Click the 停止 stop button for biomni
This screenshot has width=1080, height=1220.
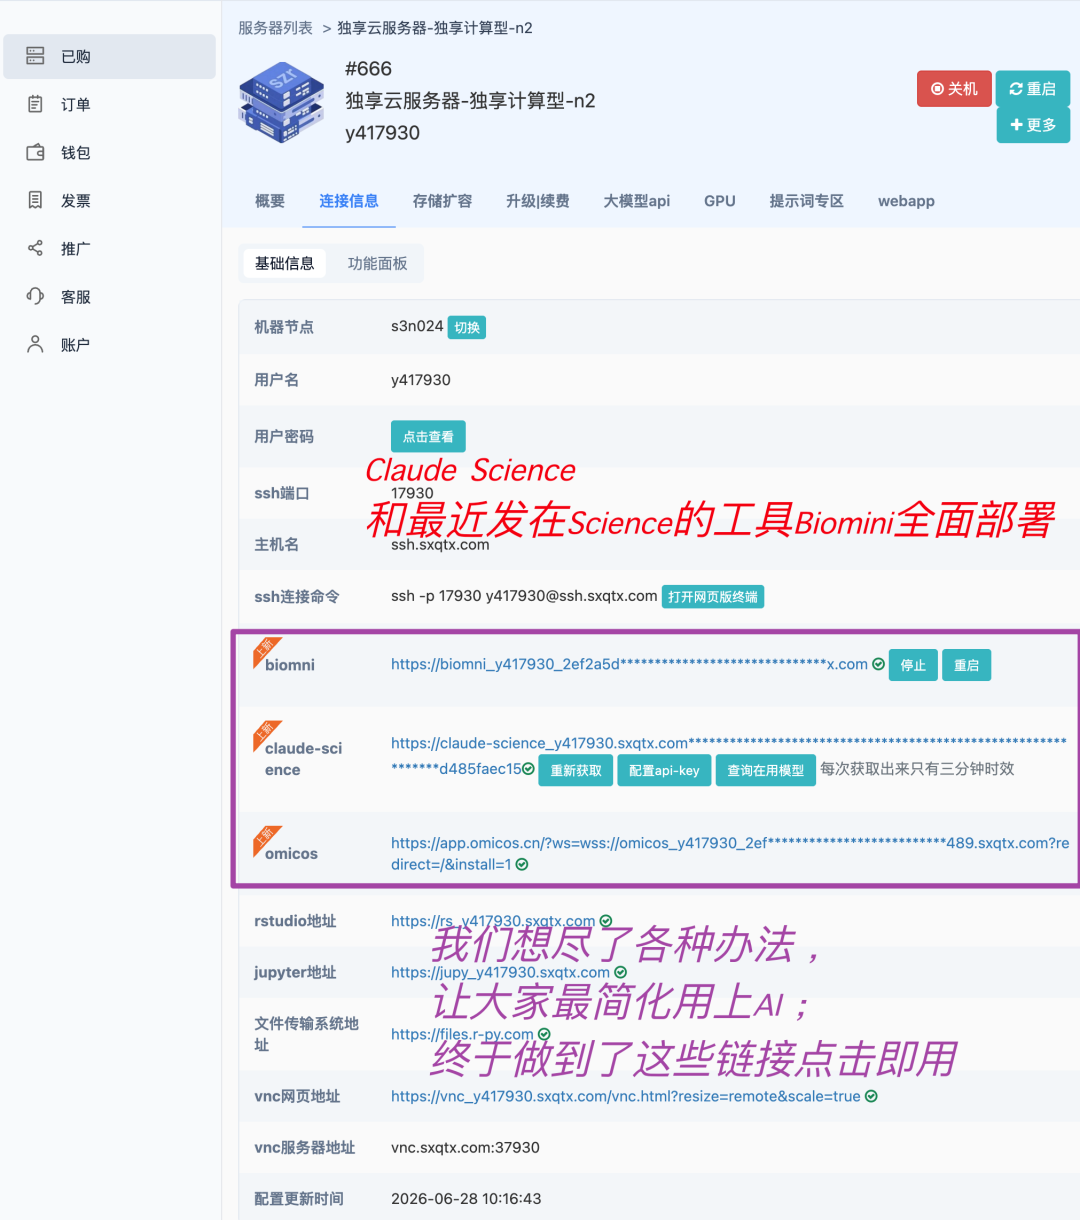[913, 665]
